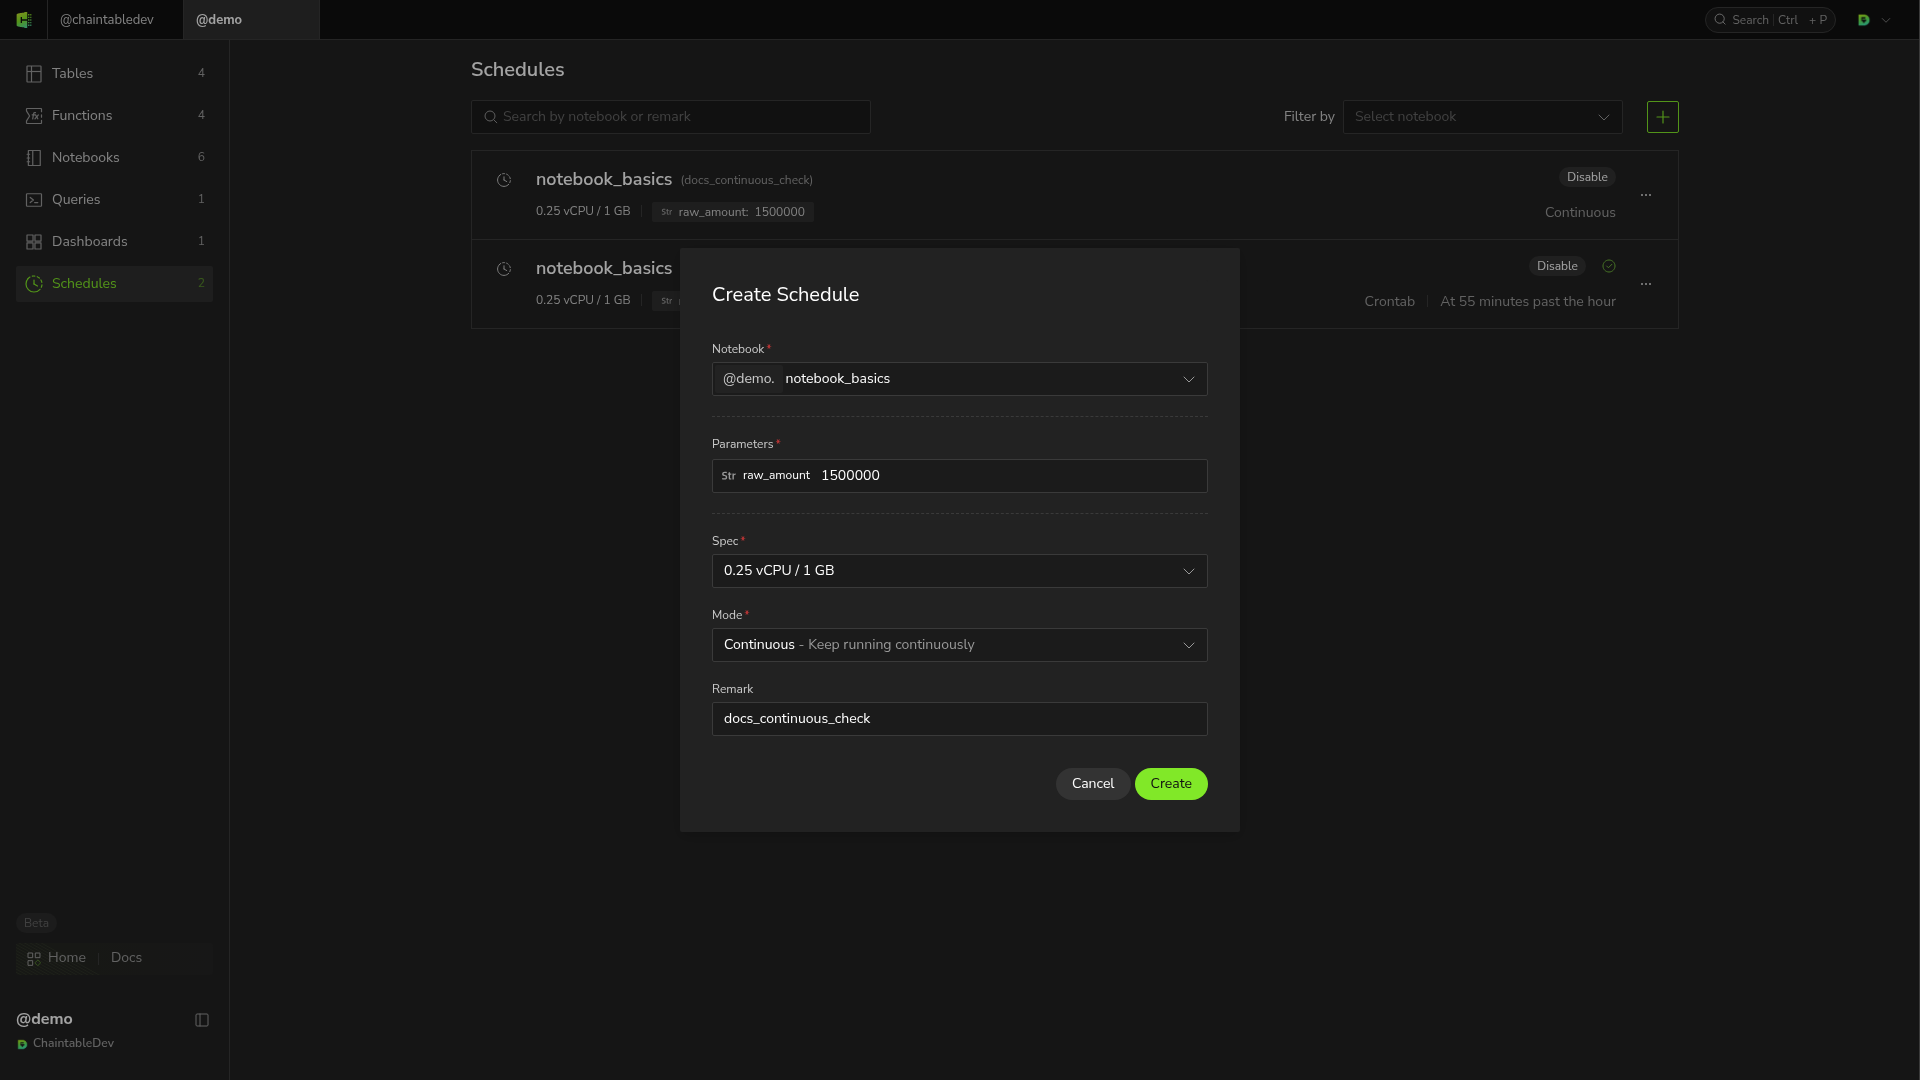
Task: Open the Docs link
Action: (x=126, y=958)
